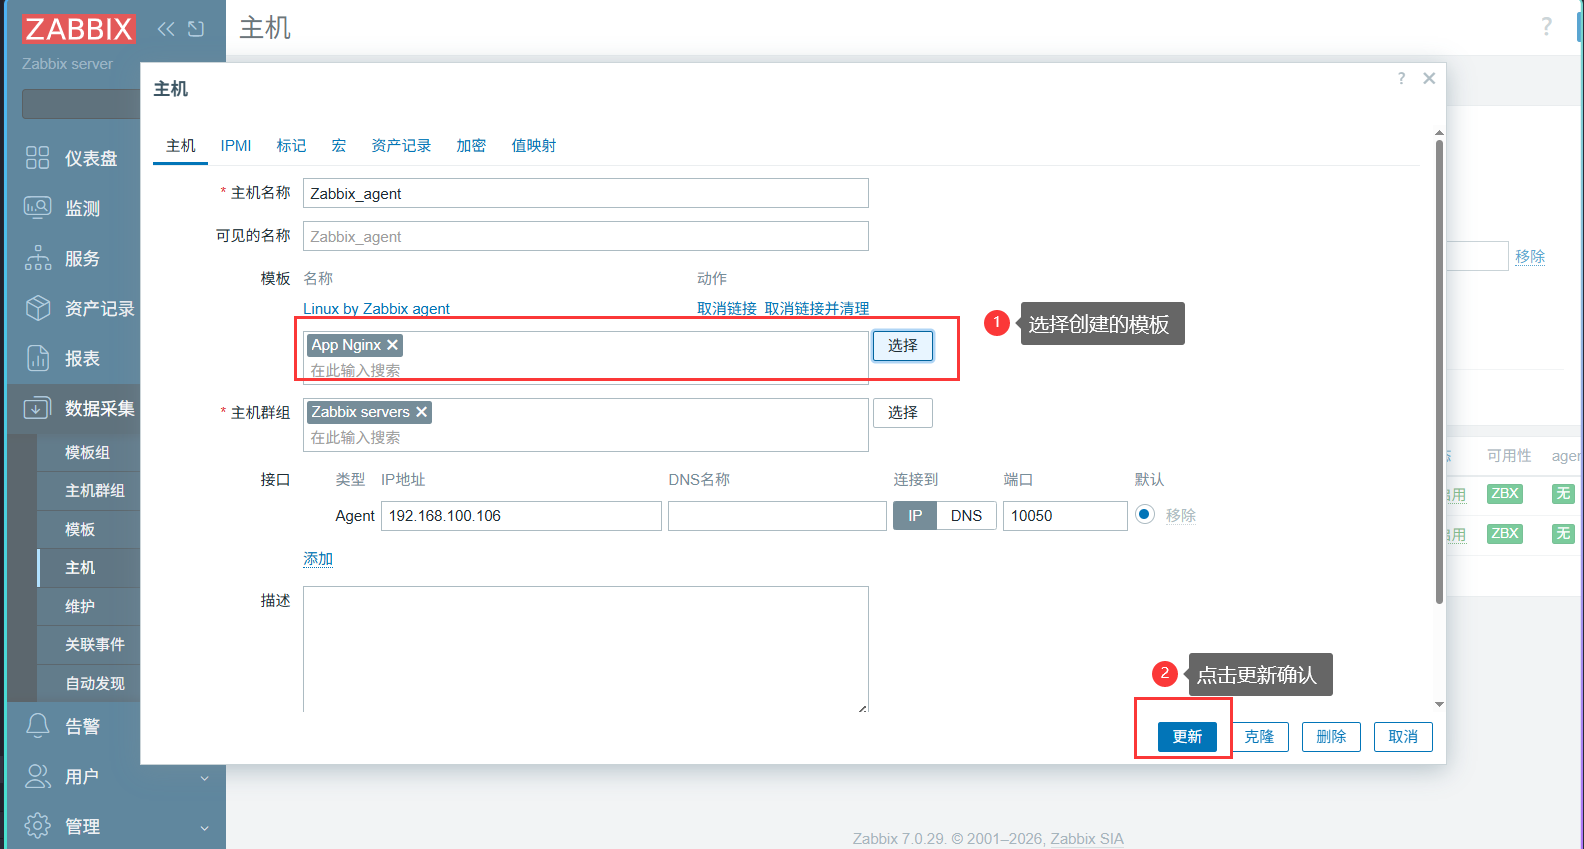Click 选择 button next to host groups
The width and height of the screenshot is (1584, 849).
(x=903, y=413)
